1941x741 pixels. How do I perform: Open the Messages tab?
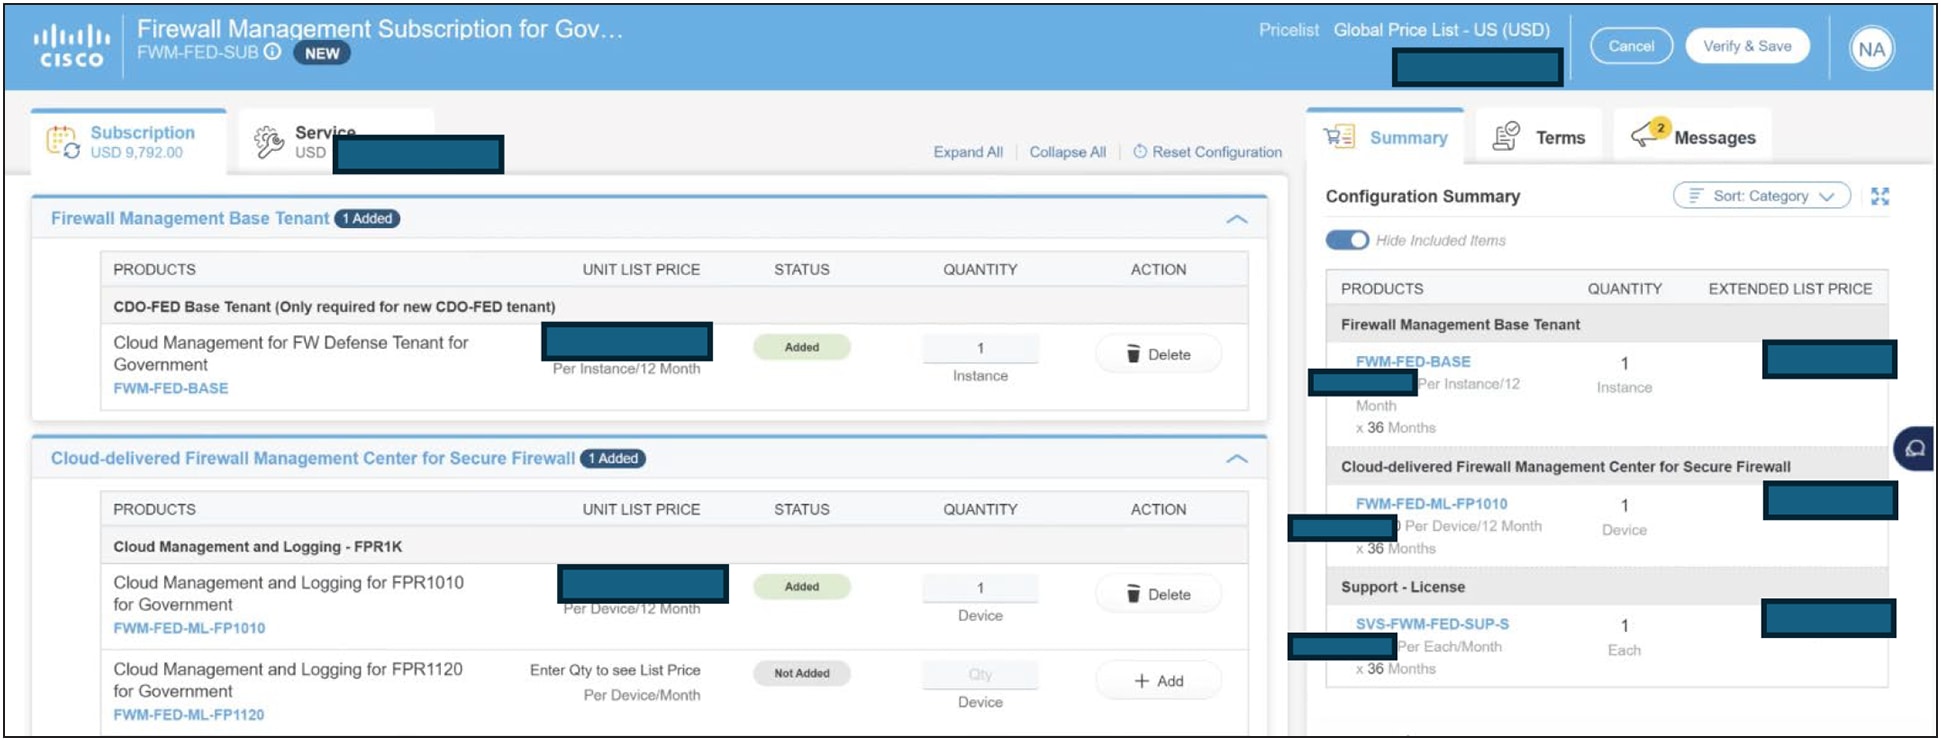tap(1693, 137)
